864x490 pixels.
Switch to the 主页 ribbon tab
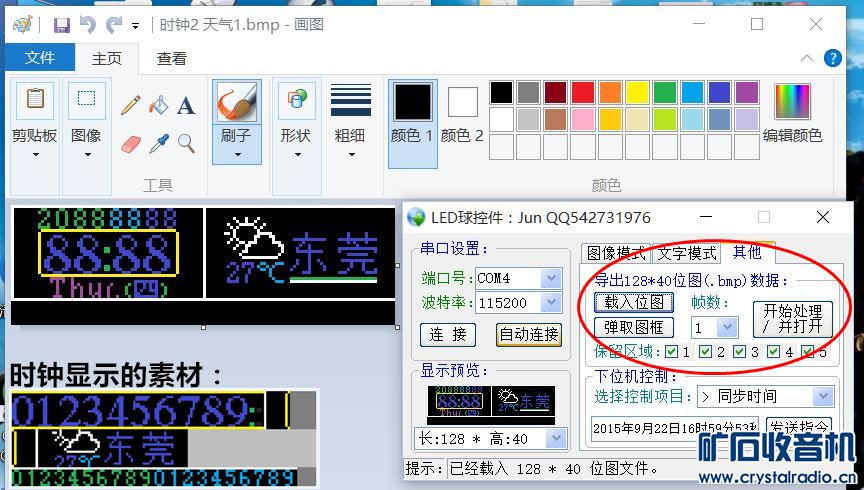pyautogui.click(x=106, y=58)
